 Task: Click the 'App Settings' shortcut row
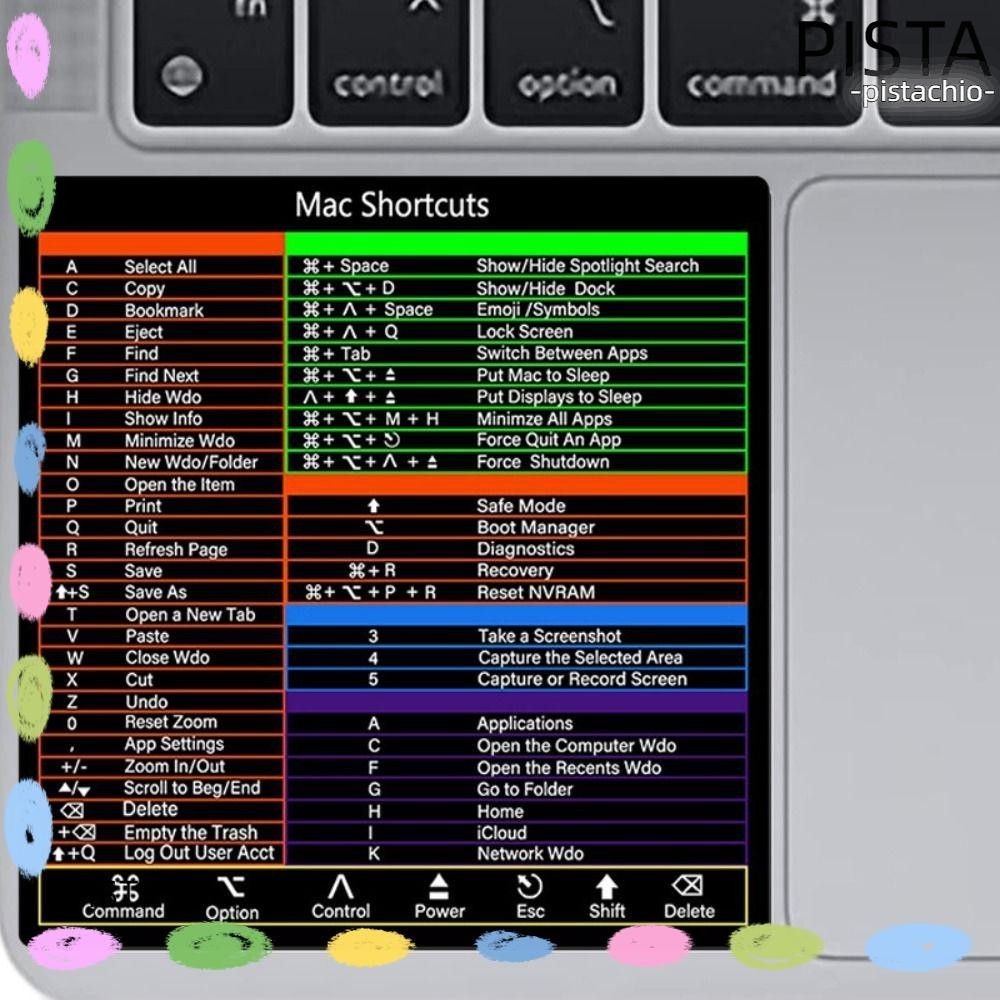pos(162,744)
